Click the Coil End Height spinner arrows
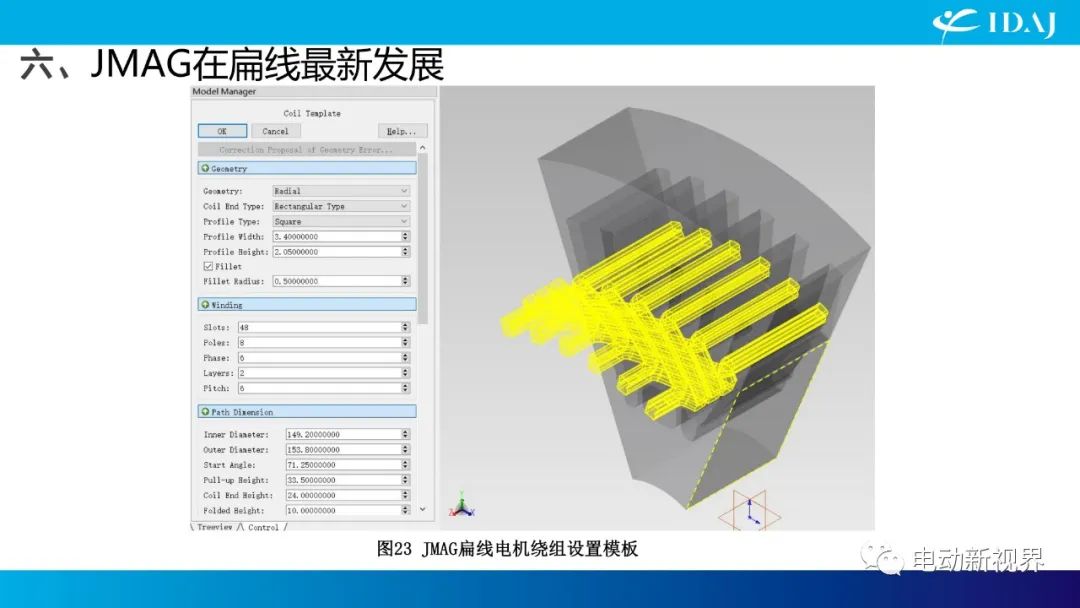1080x608 pixels. 405,495
